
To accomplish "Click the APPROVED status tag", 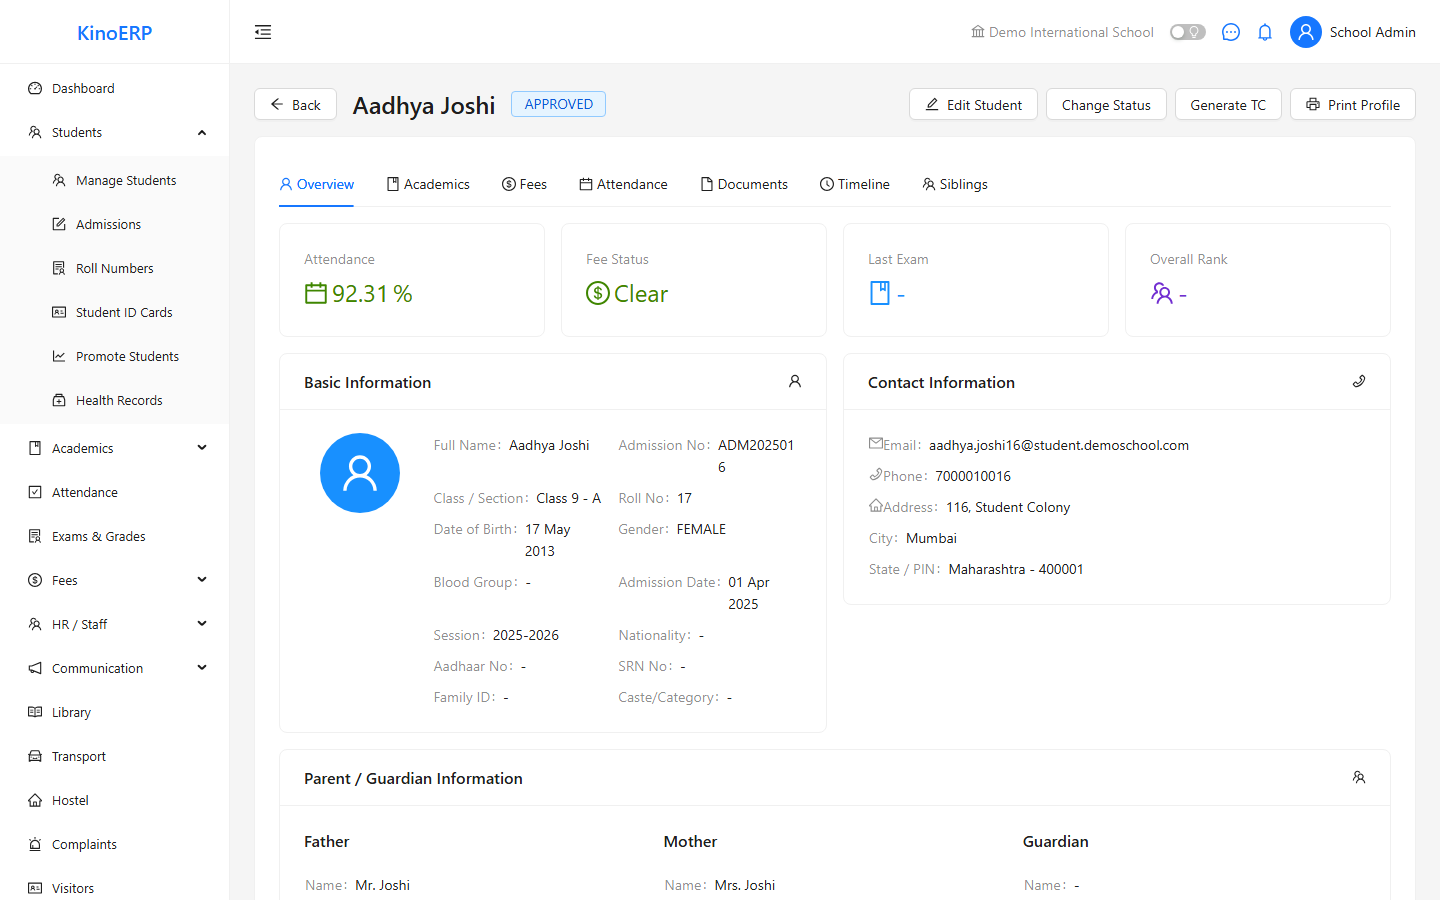I will tap(558, 104).
